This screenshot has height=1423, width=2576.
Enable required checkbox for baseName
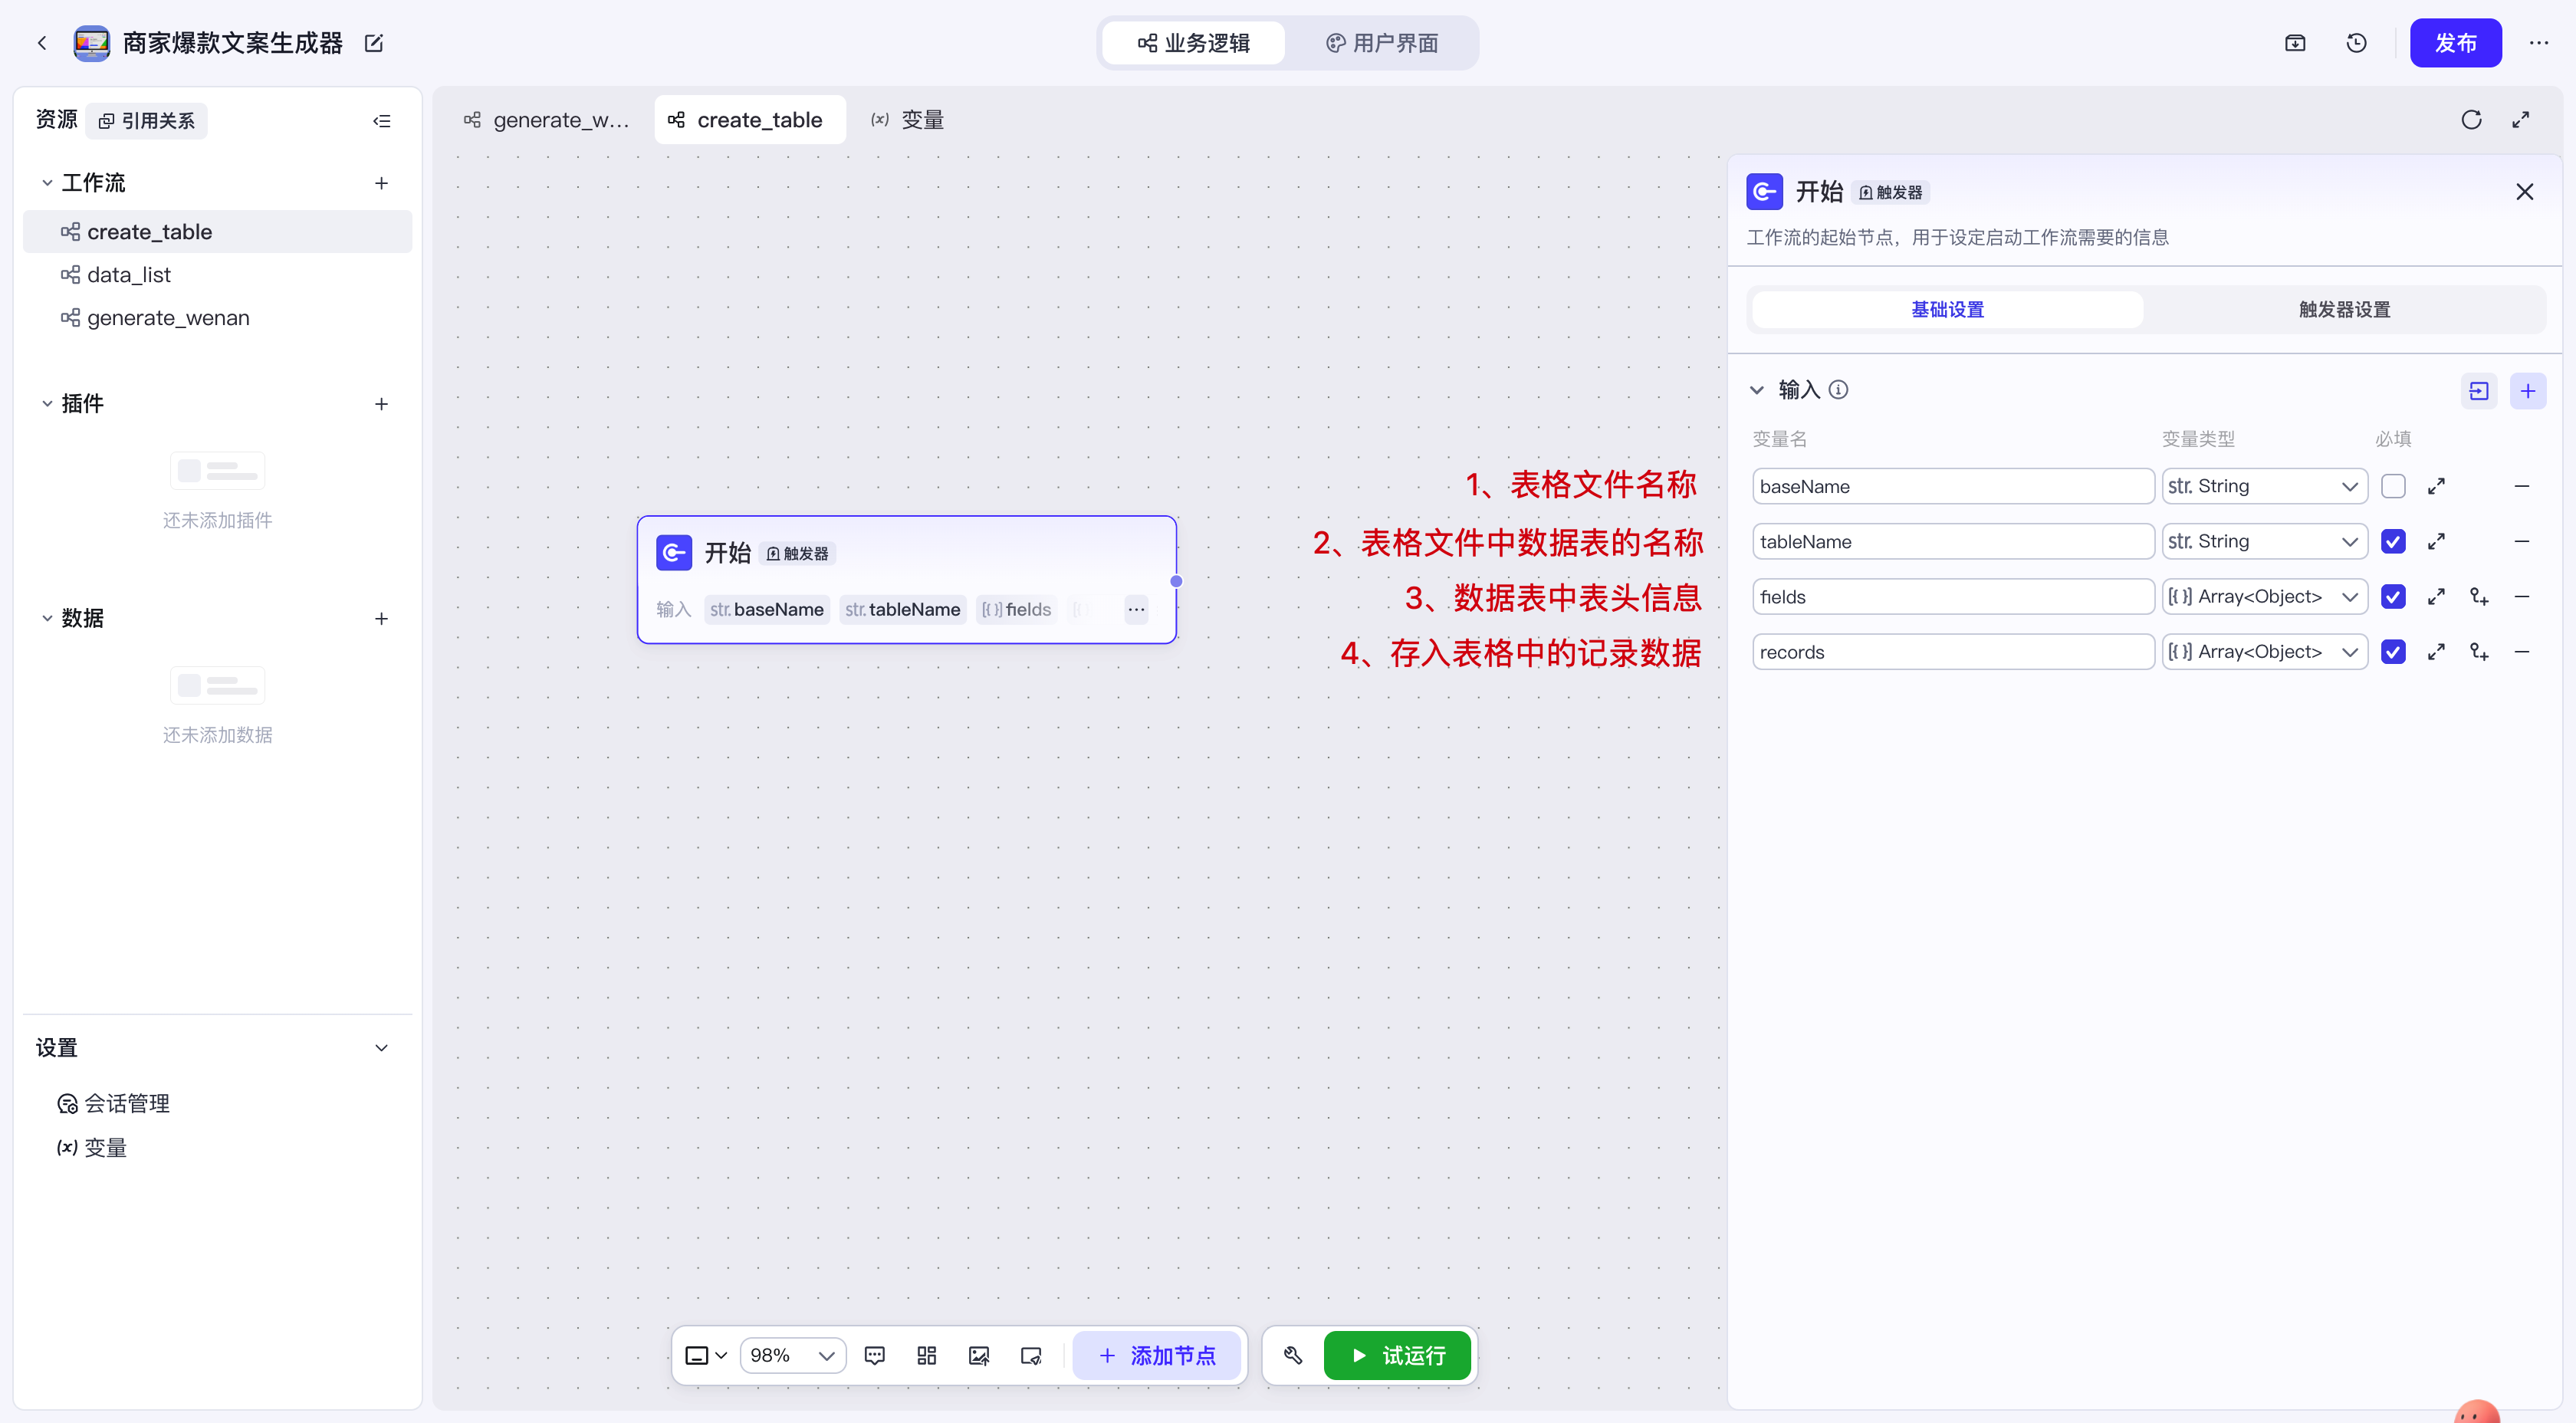click(x=2393, y=486)
